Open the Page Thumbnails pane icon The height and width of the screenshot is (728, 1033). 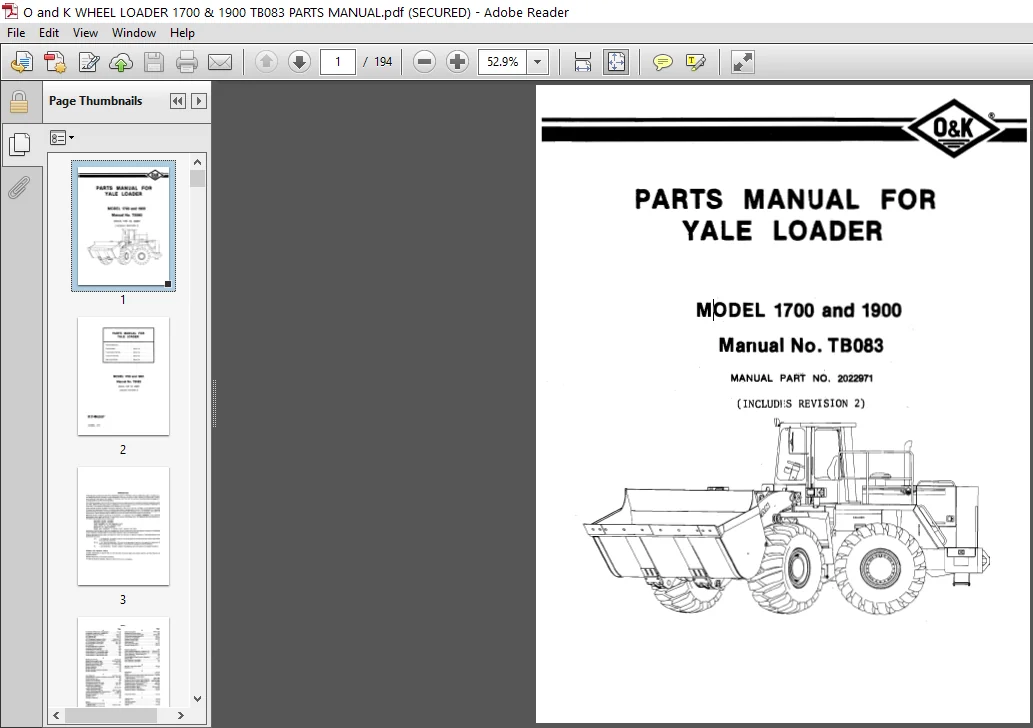point(19,144)
